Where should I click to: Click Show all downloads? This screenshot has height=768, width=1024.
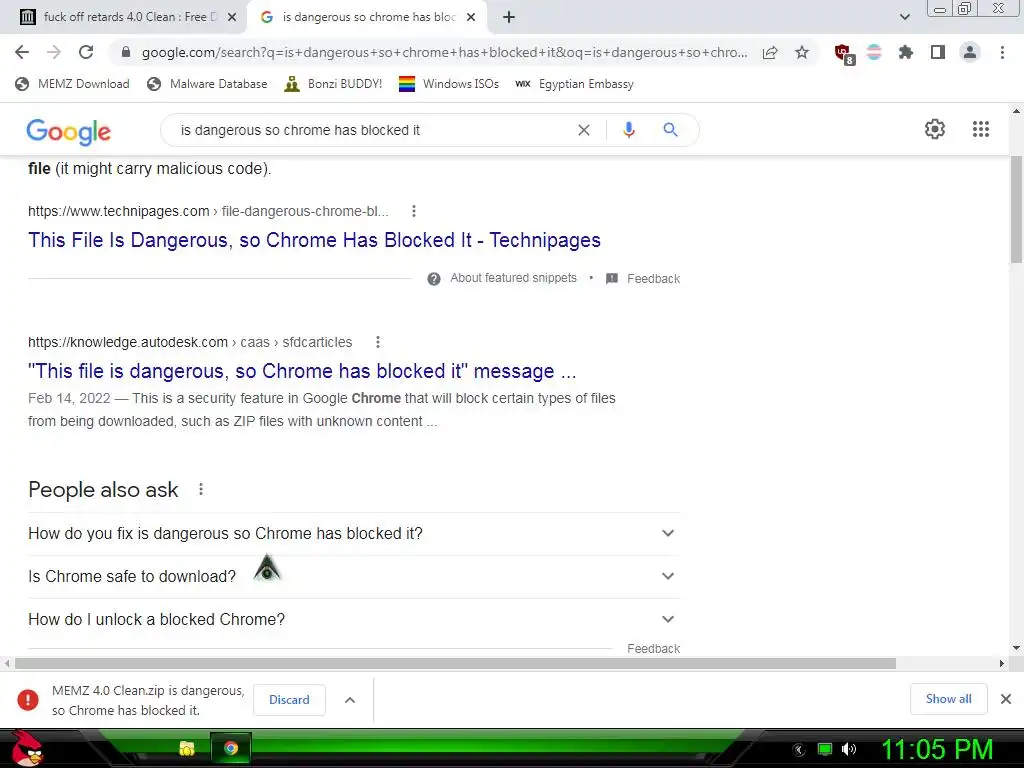[948, 699]
